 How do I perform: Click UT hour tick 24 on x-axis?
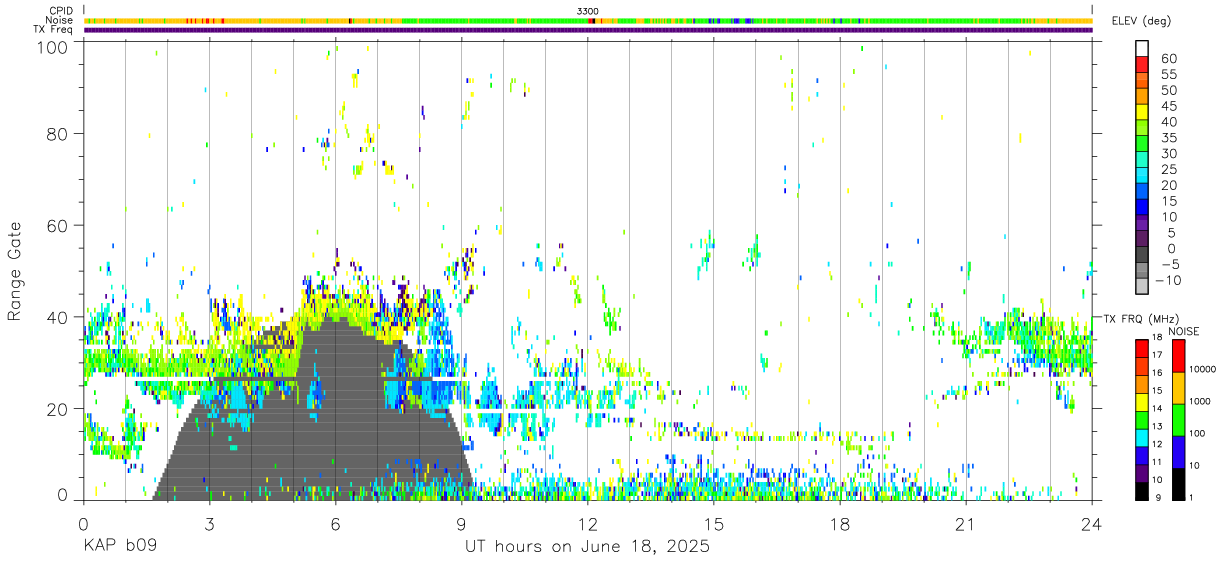click(1092, 523)
